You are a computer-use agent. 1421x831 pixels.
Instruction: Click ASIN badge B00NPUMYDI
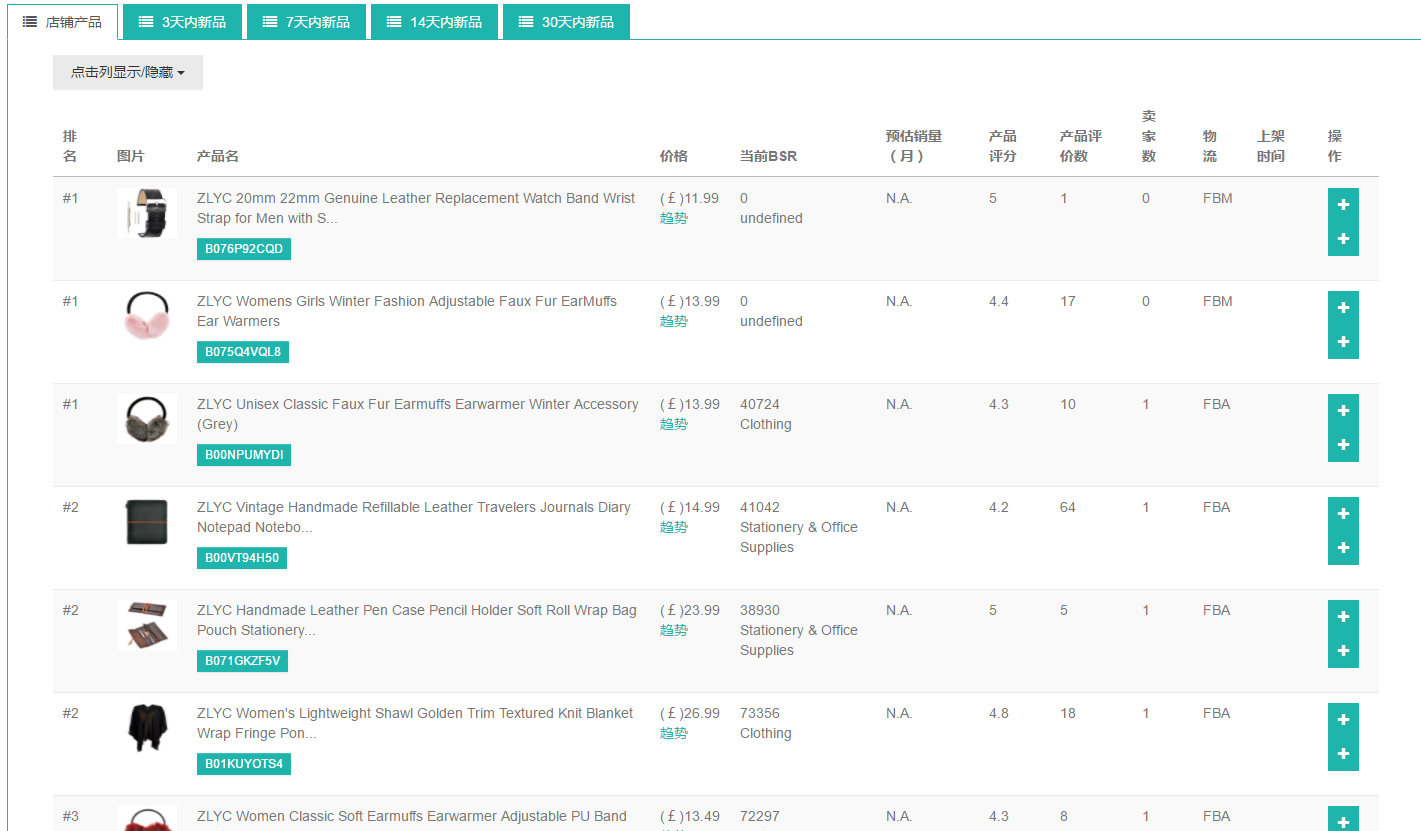click(x=244, y=455)
